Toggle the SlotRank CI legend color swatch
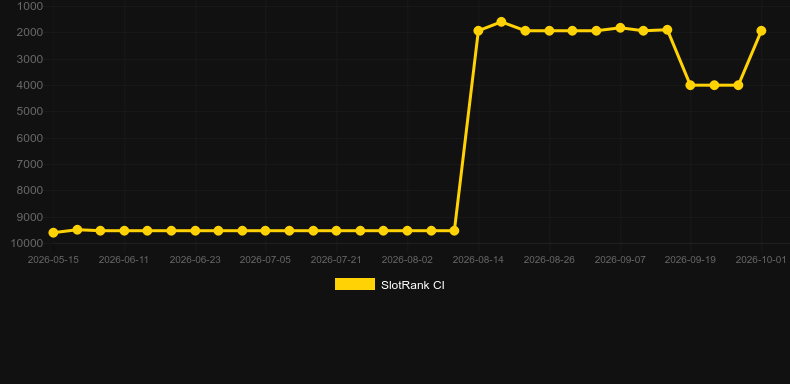This screenshot has height=384, width=790. (x=355, y=284)
